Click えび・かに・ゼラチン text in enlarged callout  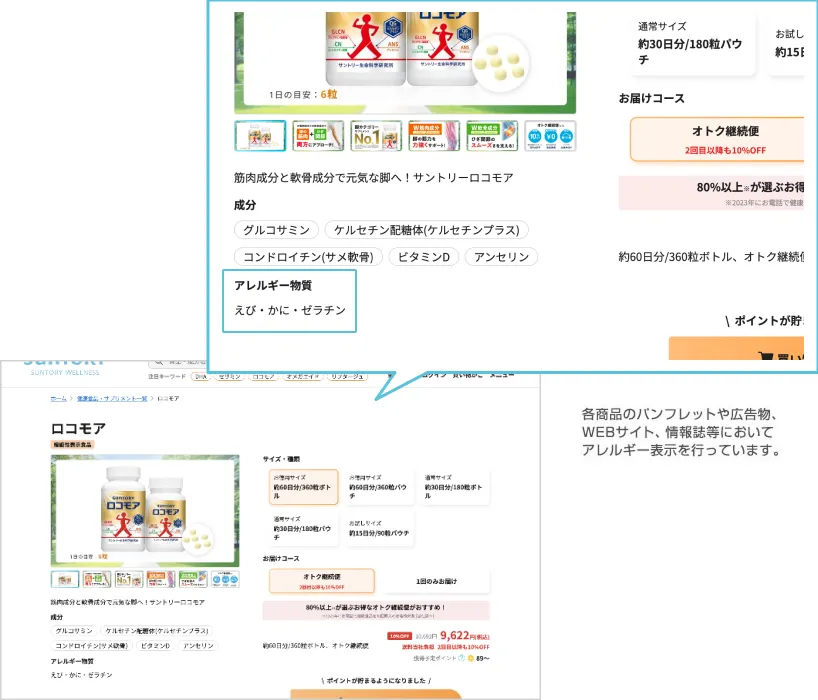pyautogui.click(x=290, y=310)
